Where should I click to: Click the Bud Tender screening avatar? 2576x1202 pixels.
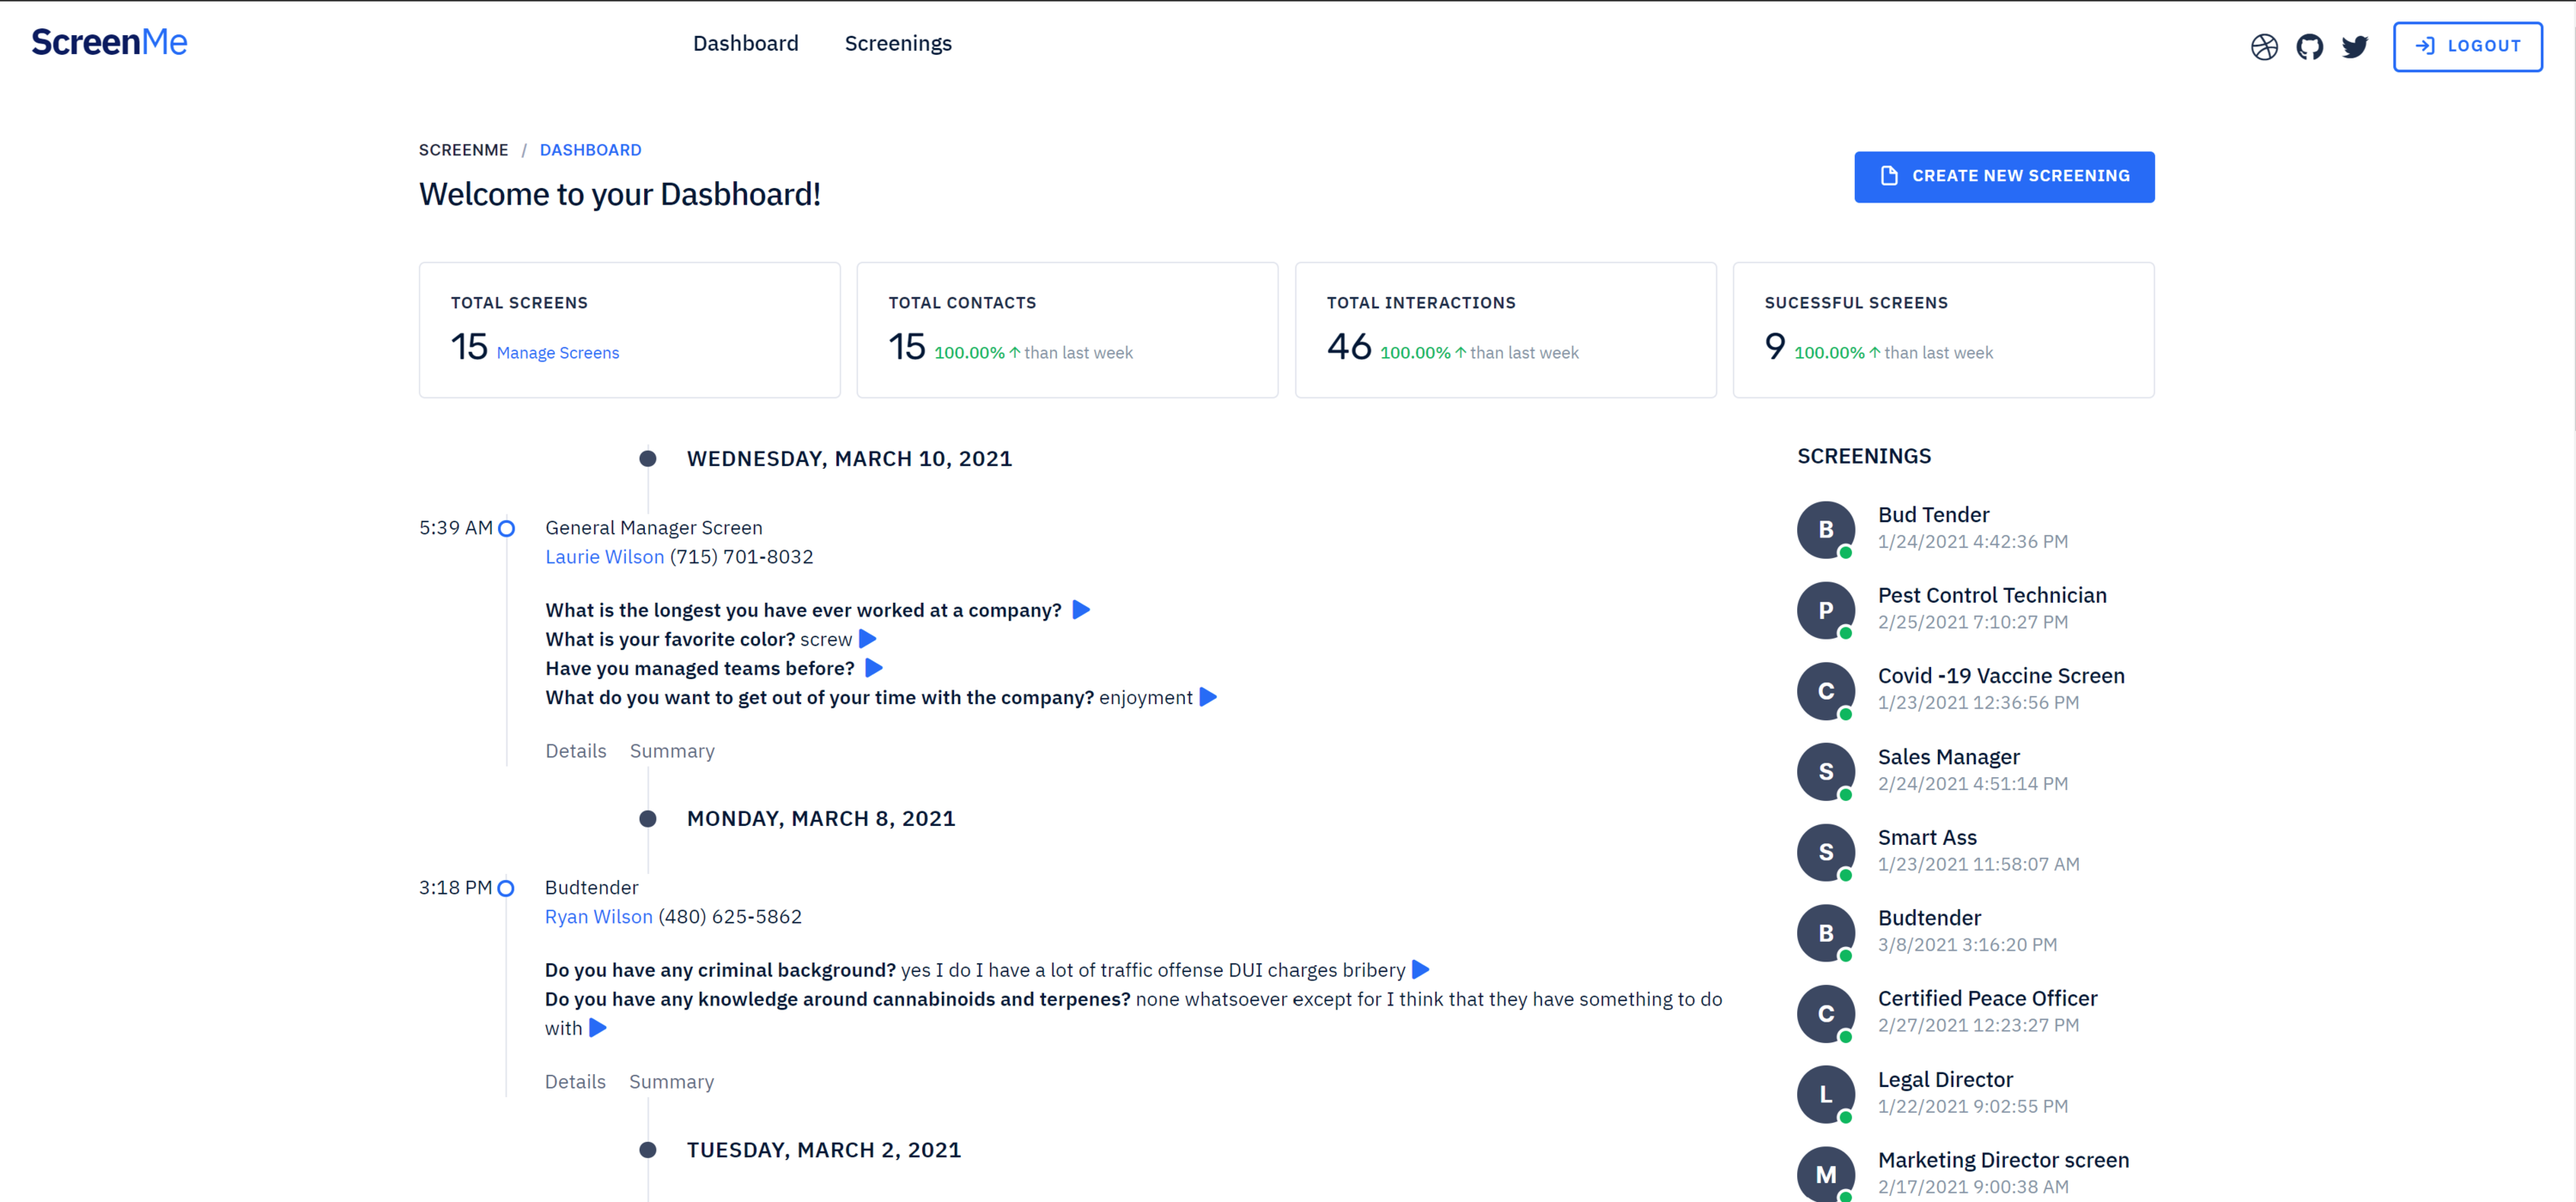click(1825, 530)
